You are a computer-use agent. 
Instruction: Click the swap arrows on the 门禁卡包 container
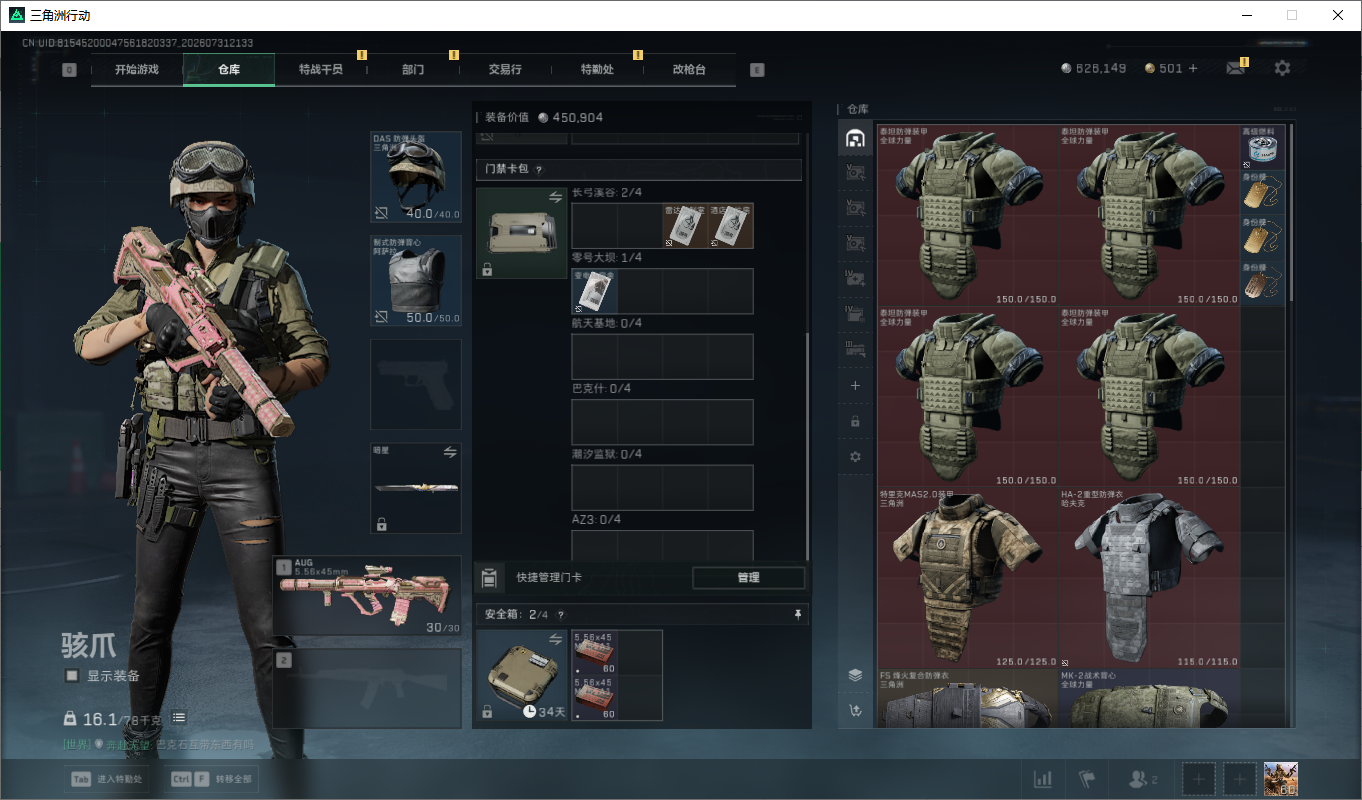click(555, 198)
